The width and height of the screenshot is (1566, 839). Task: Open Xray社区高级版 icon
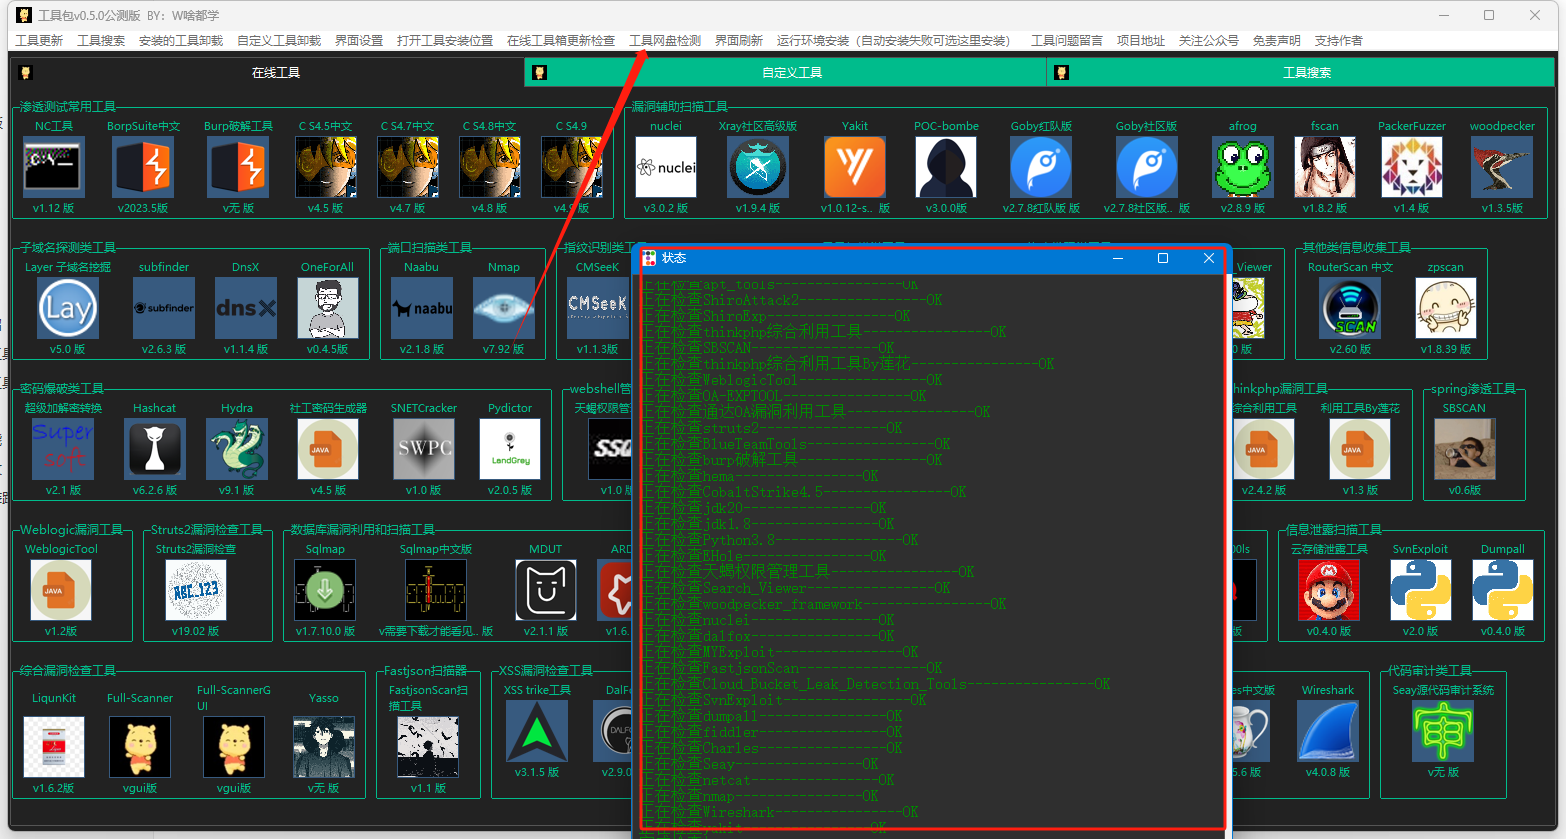[758, 167]
